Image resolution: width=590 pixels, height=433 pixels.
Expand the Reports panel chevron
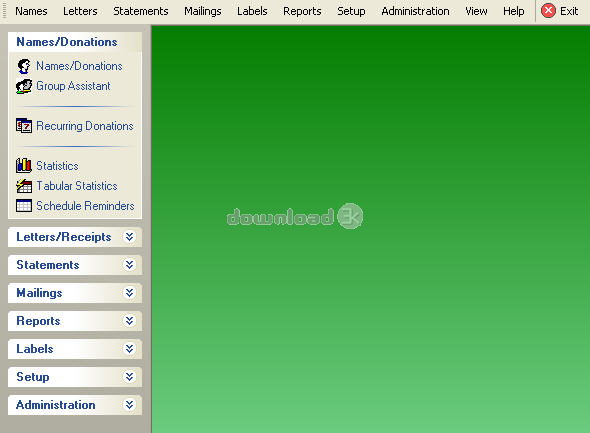(x=129, y=321)
